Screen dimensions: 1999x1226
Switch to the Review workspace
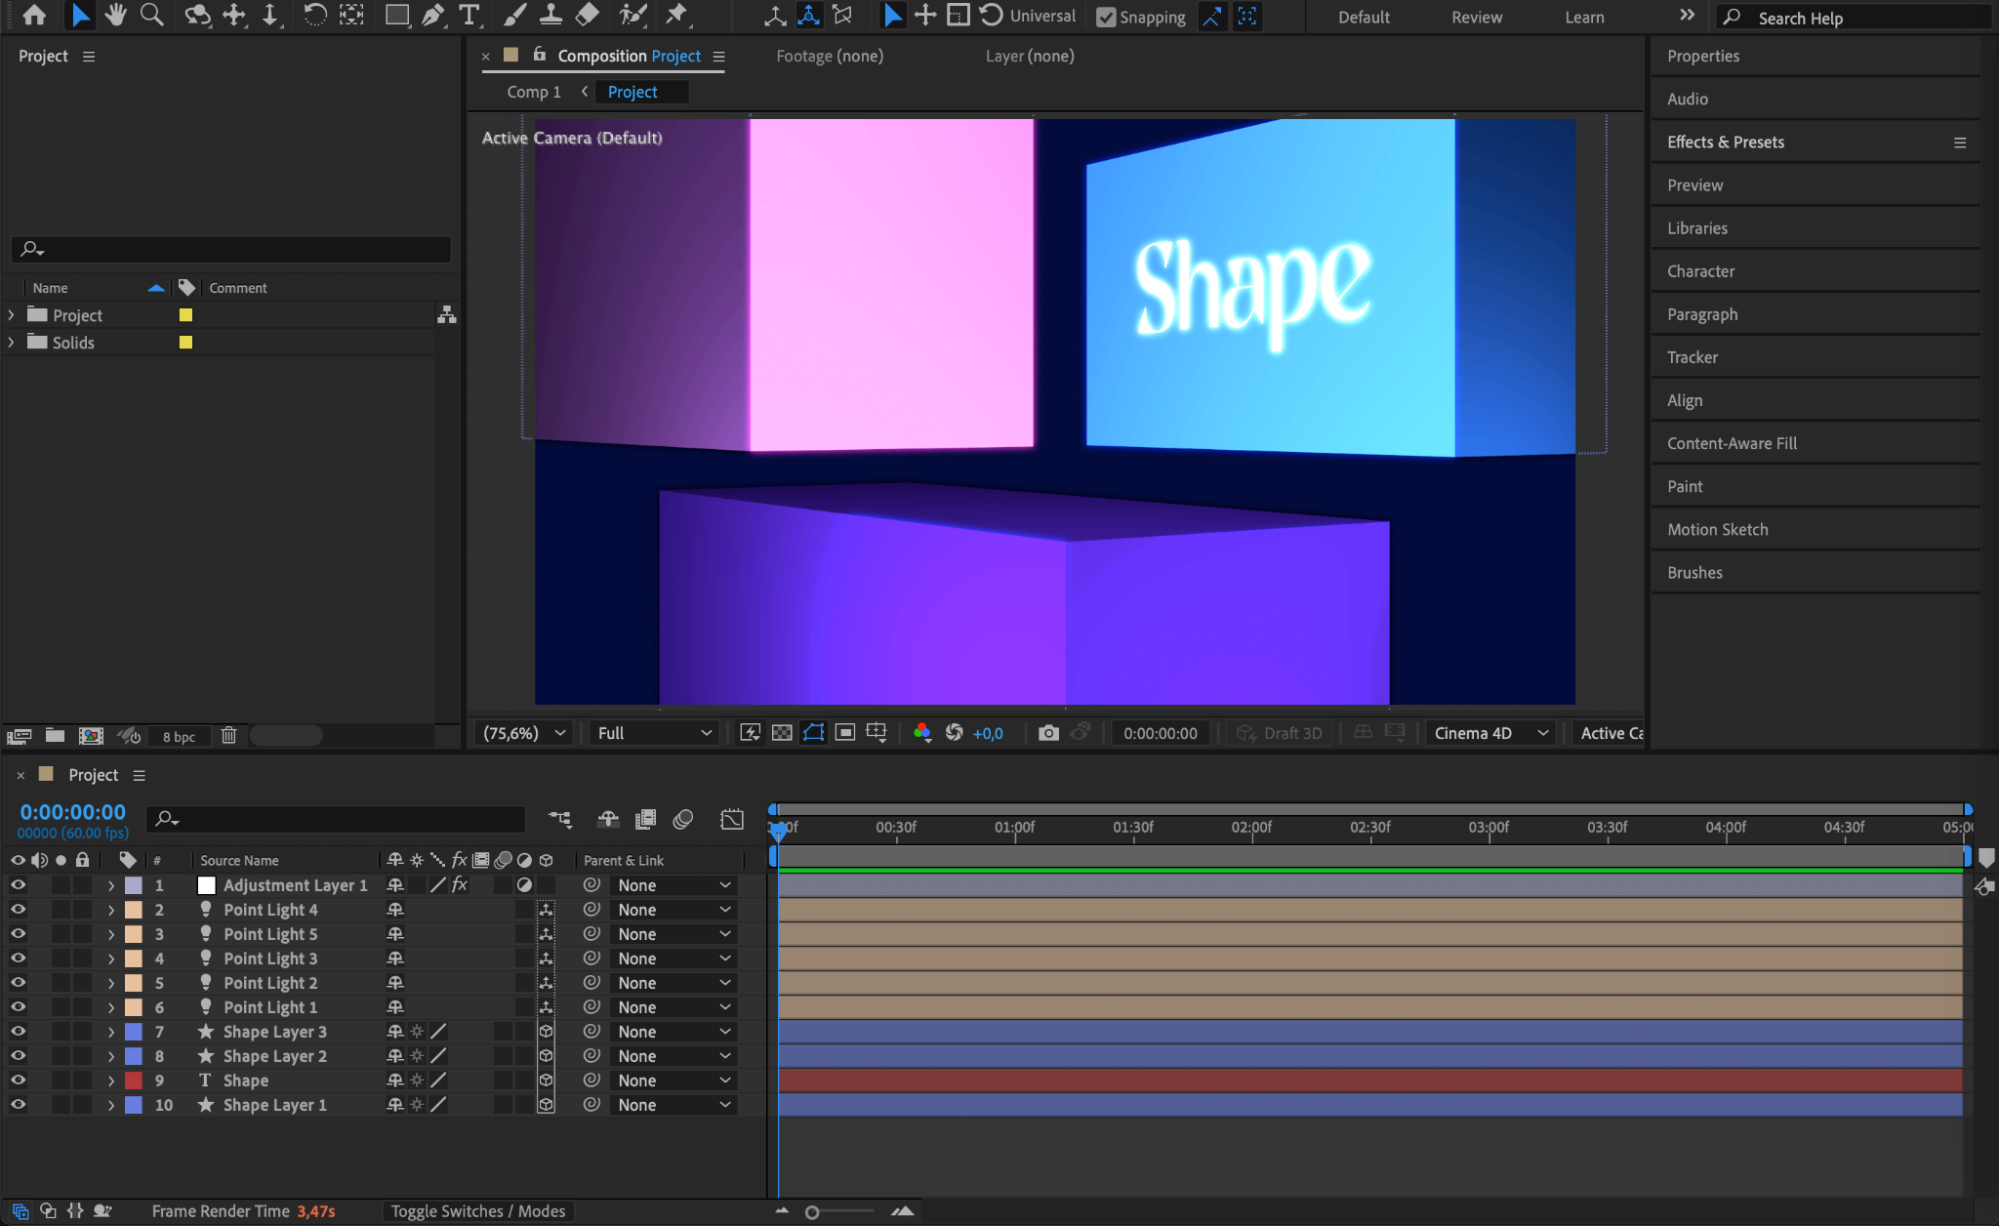1476,17
